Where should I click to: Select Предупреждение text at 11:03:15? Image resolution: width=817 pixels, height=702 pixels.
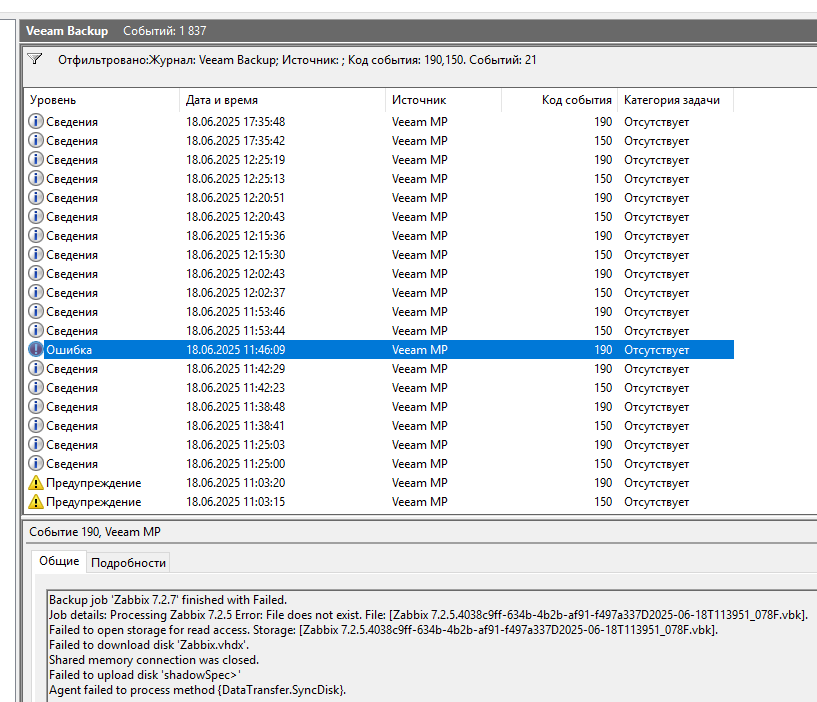[93, 502]
